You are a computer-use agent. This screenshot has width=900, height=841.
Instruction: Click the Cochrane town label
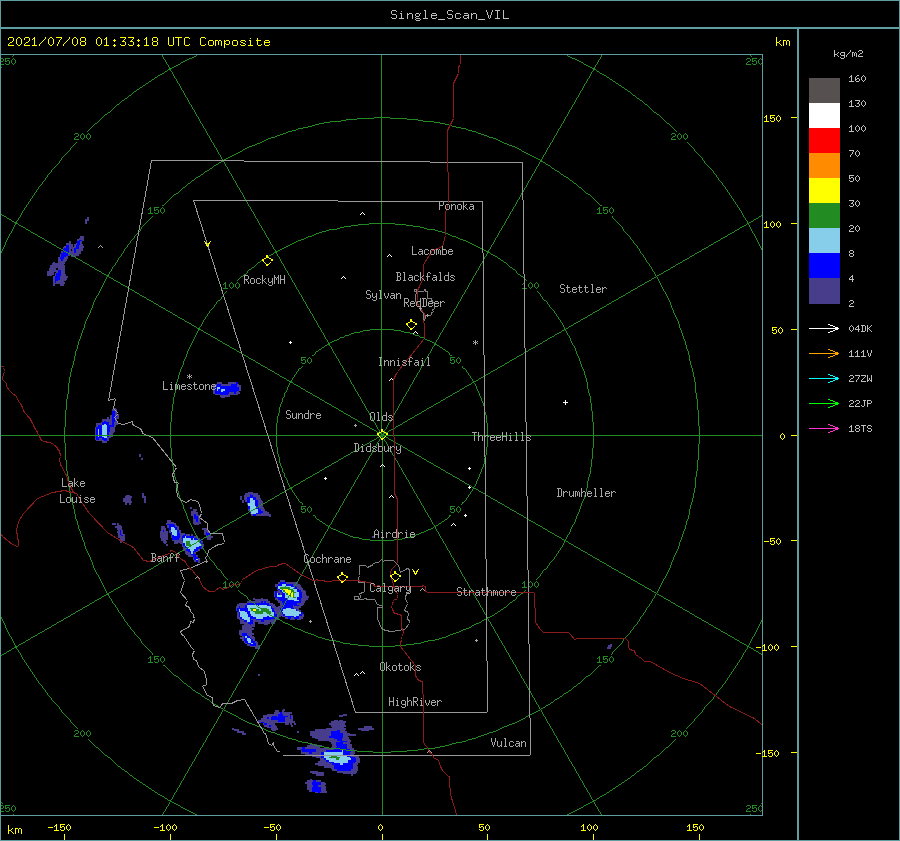(327, 559)
